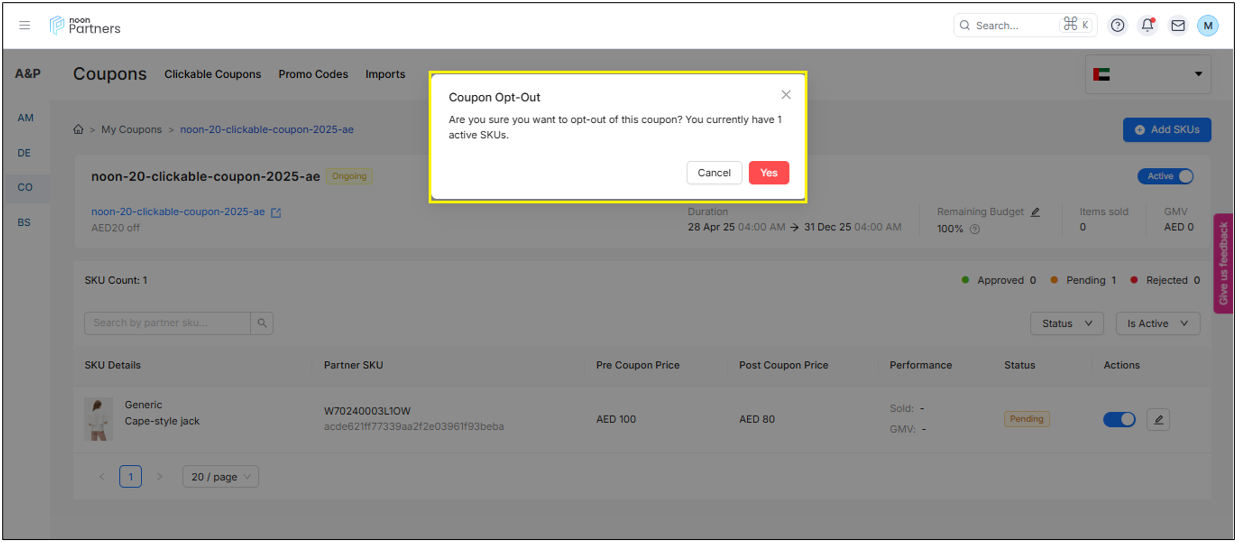Viewport: 1237px width, 542px height.
Task: Open the mail inbox icon
Action: coord(1178,25)
